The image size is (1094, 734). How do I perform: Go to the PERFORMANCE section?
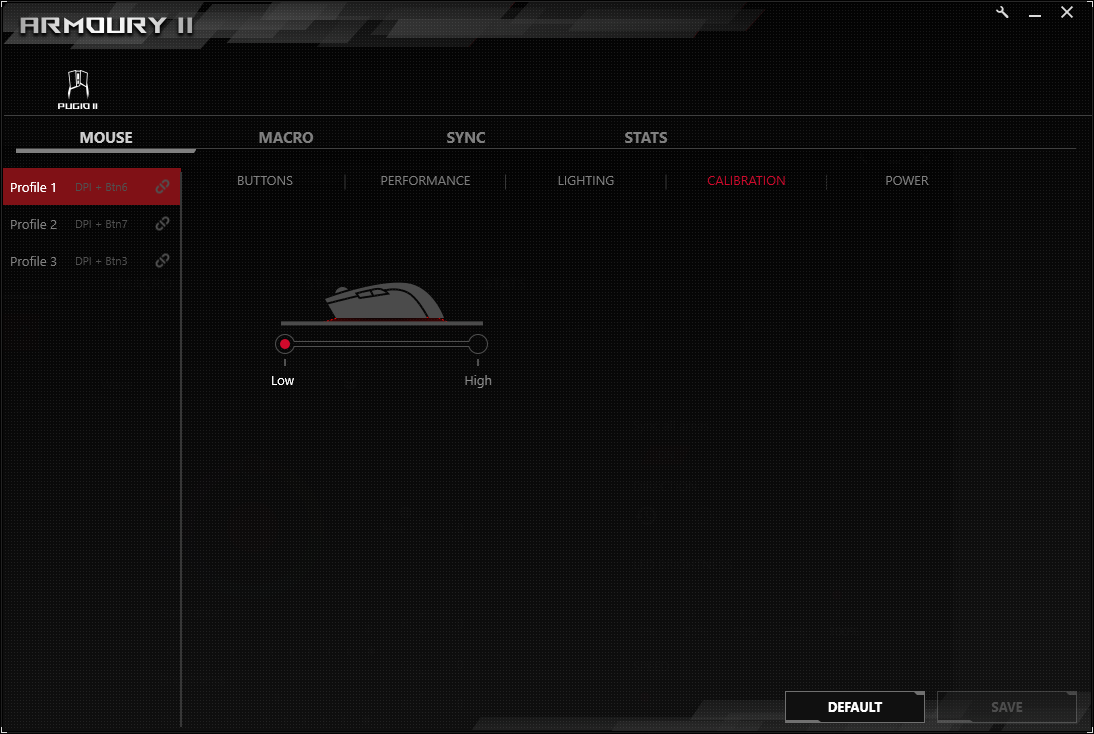click(x=426, y=181)
